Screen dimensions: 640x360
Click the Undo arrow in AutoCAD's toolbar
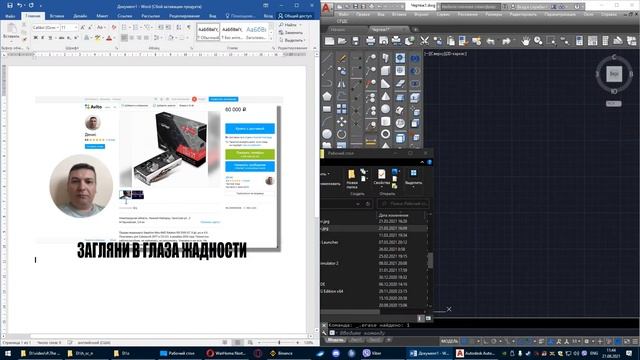click(491, 41)
